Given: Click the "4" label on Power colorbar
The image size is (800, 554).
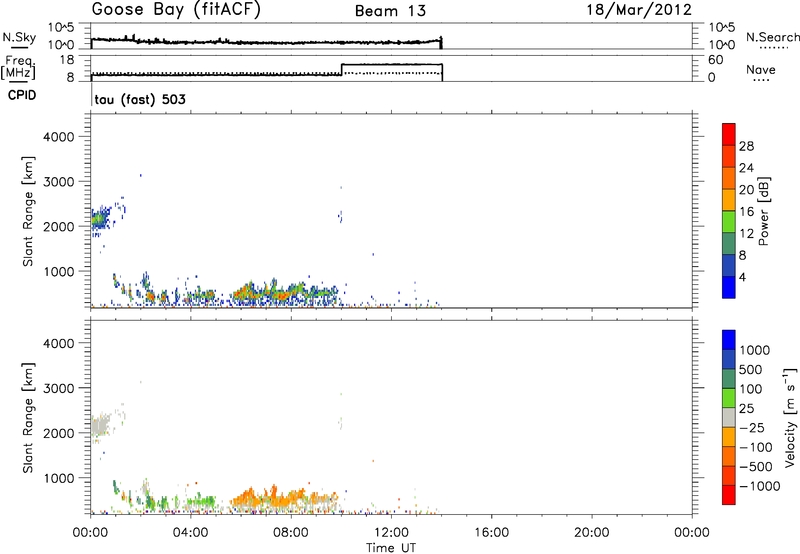Looking at the screenshot, I should (742, 278).
